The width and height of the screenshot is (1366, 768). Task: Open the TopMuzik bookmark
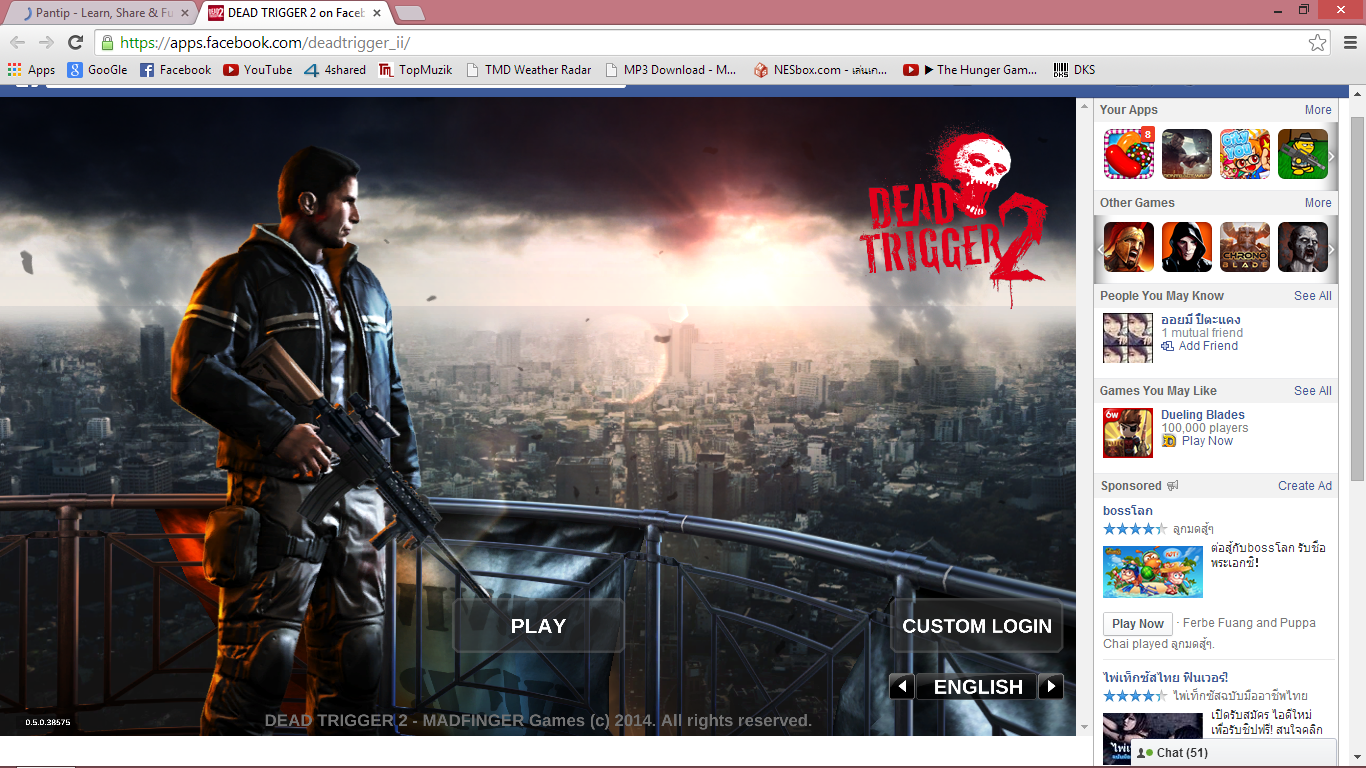[415, 70]
